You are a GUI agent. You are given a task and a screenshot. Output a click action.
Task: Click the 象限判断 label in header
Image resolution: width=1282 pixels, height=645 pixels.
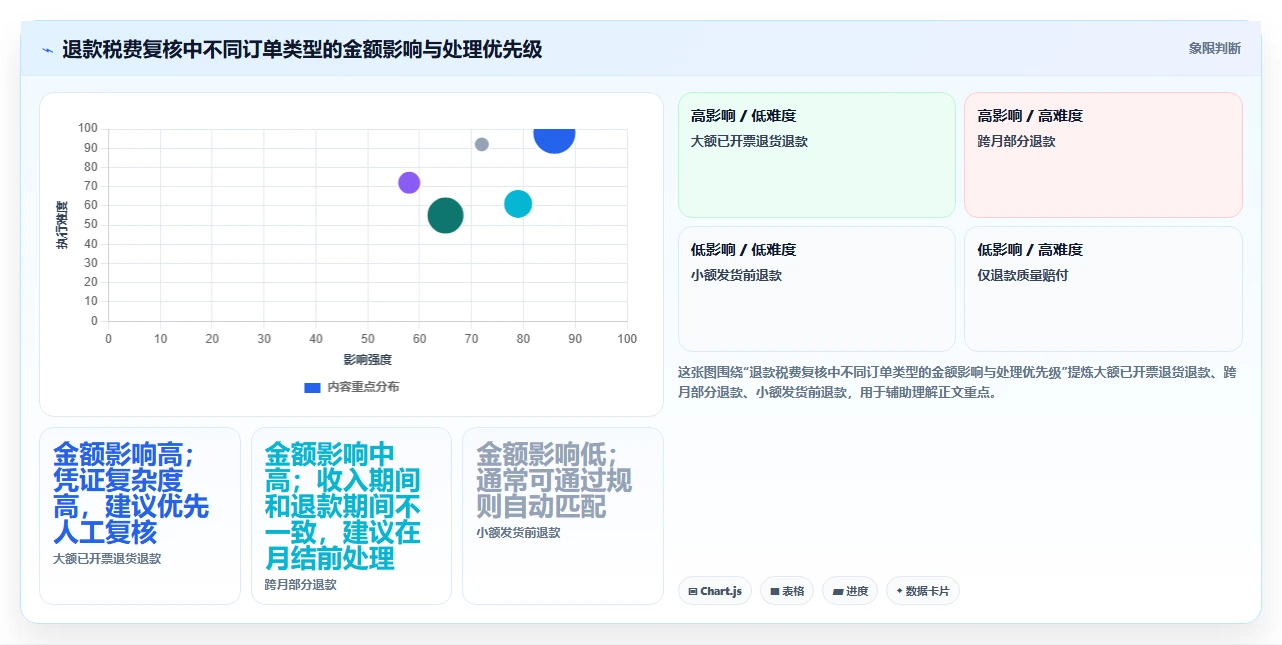(x=1215, y=48)
